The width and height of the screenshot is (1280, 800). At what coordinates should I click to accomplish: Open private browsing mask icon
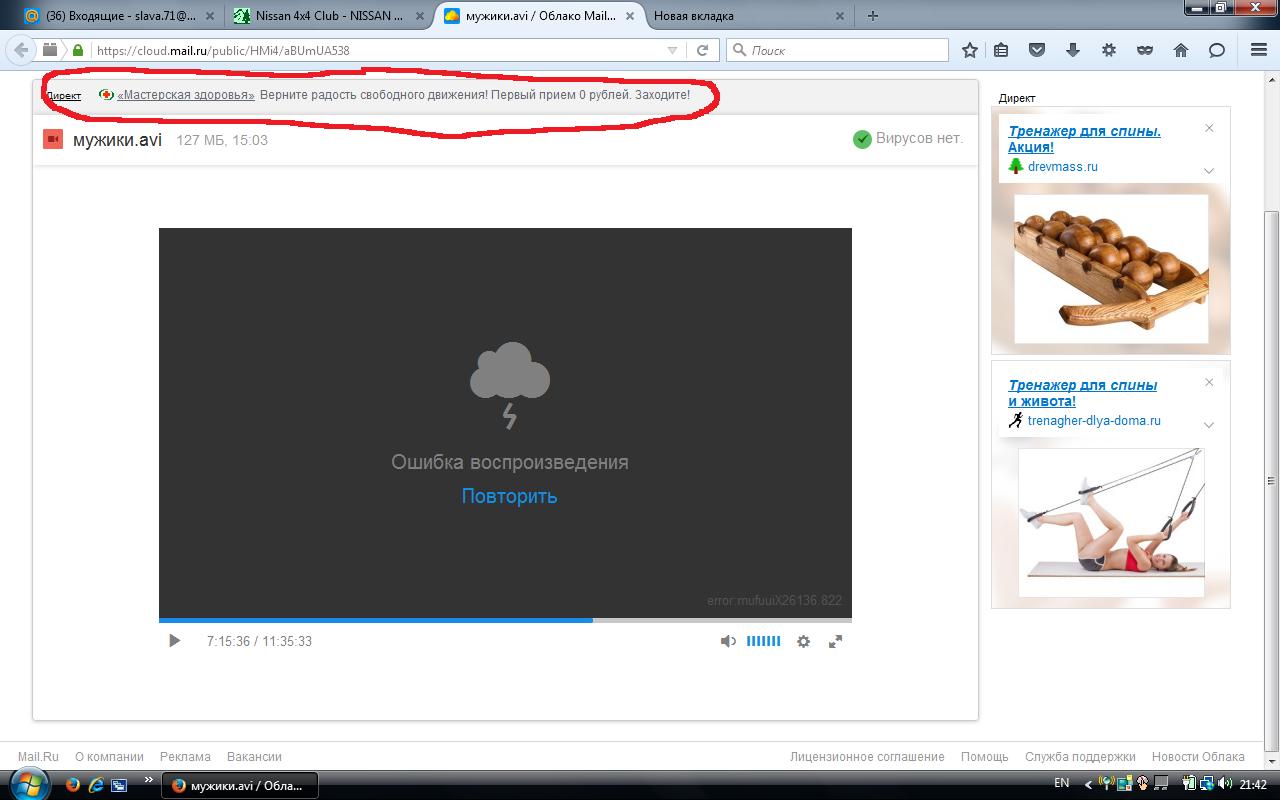tap(1145, 50)
